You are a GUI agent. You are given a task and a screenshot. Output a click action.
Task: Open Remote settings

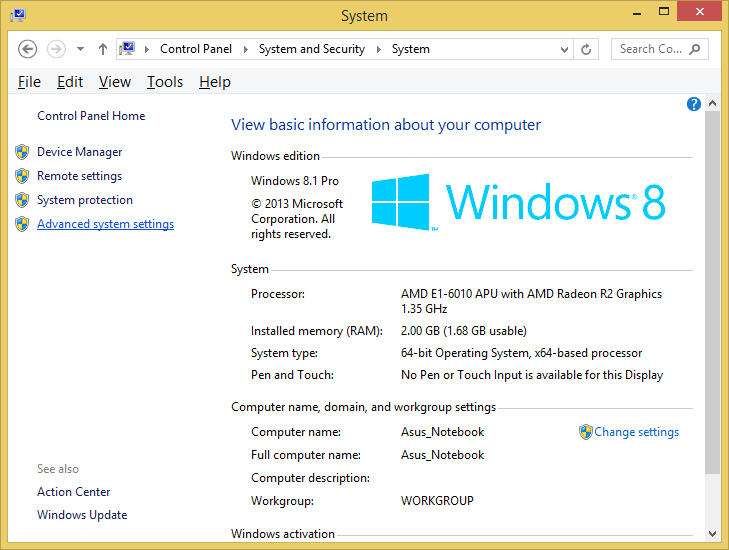(80, 176)
